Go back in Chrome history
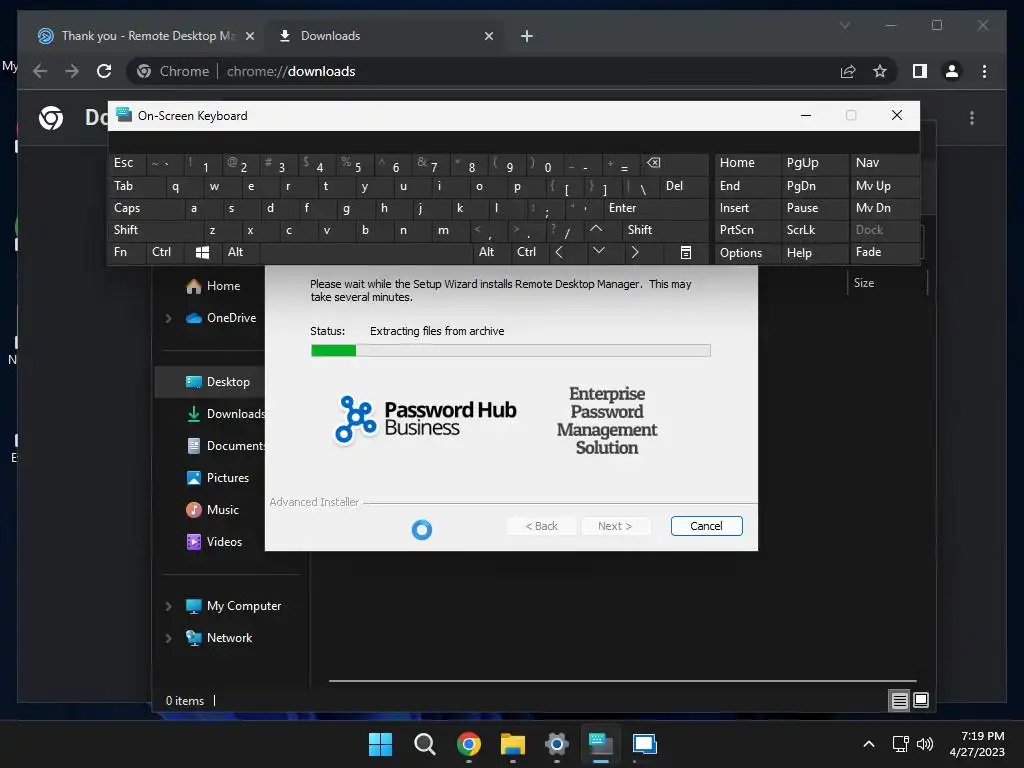Viewport: 1024px width, 768px height. (x=40, y=71)
